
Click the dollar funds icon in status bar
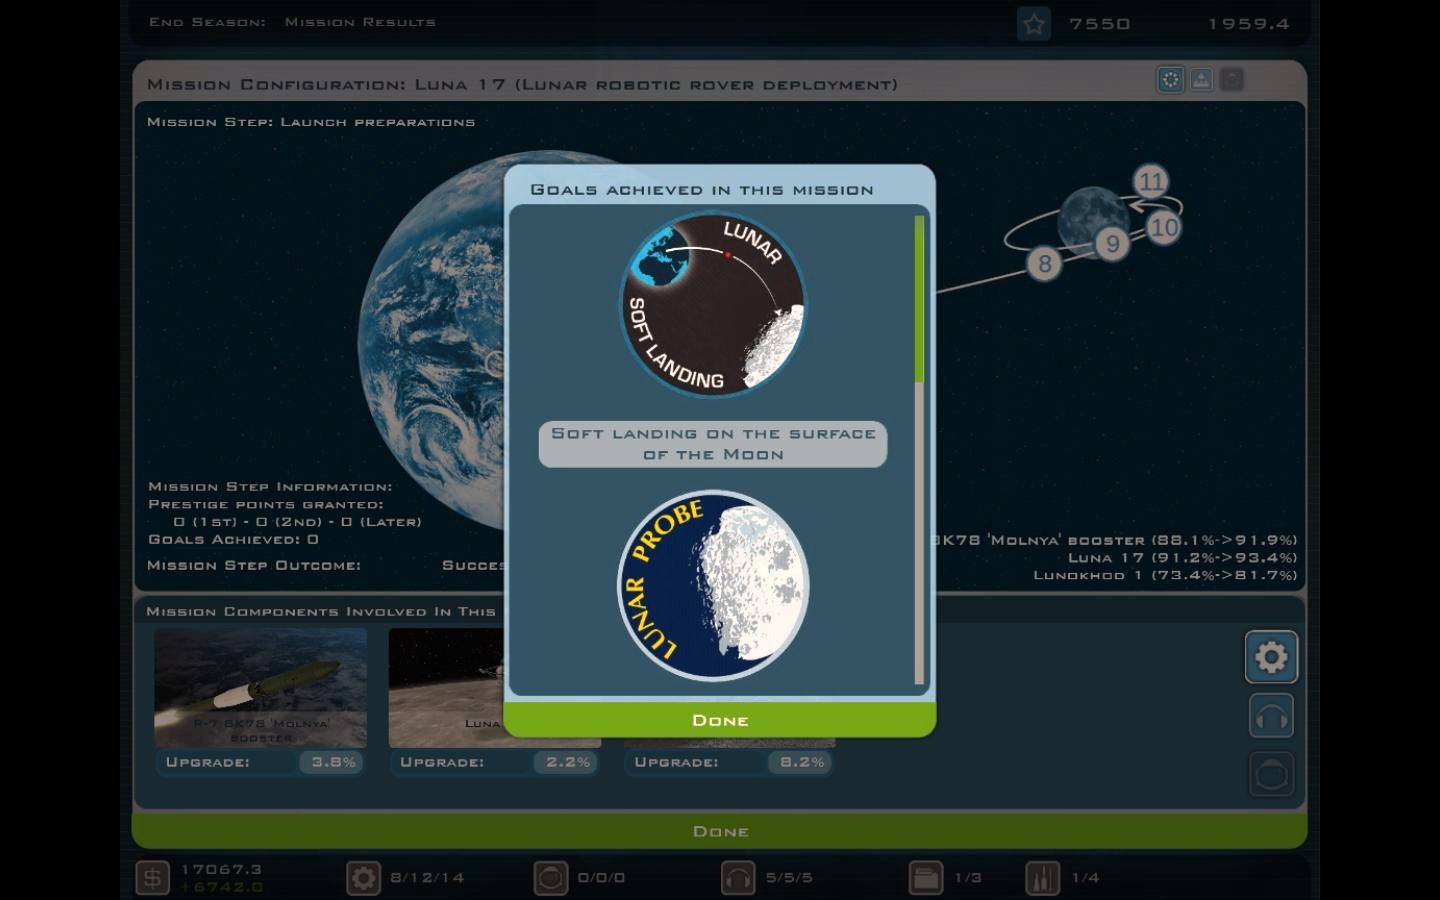coord(152,878)
